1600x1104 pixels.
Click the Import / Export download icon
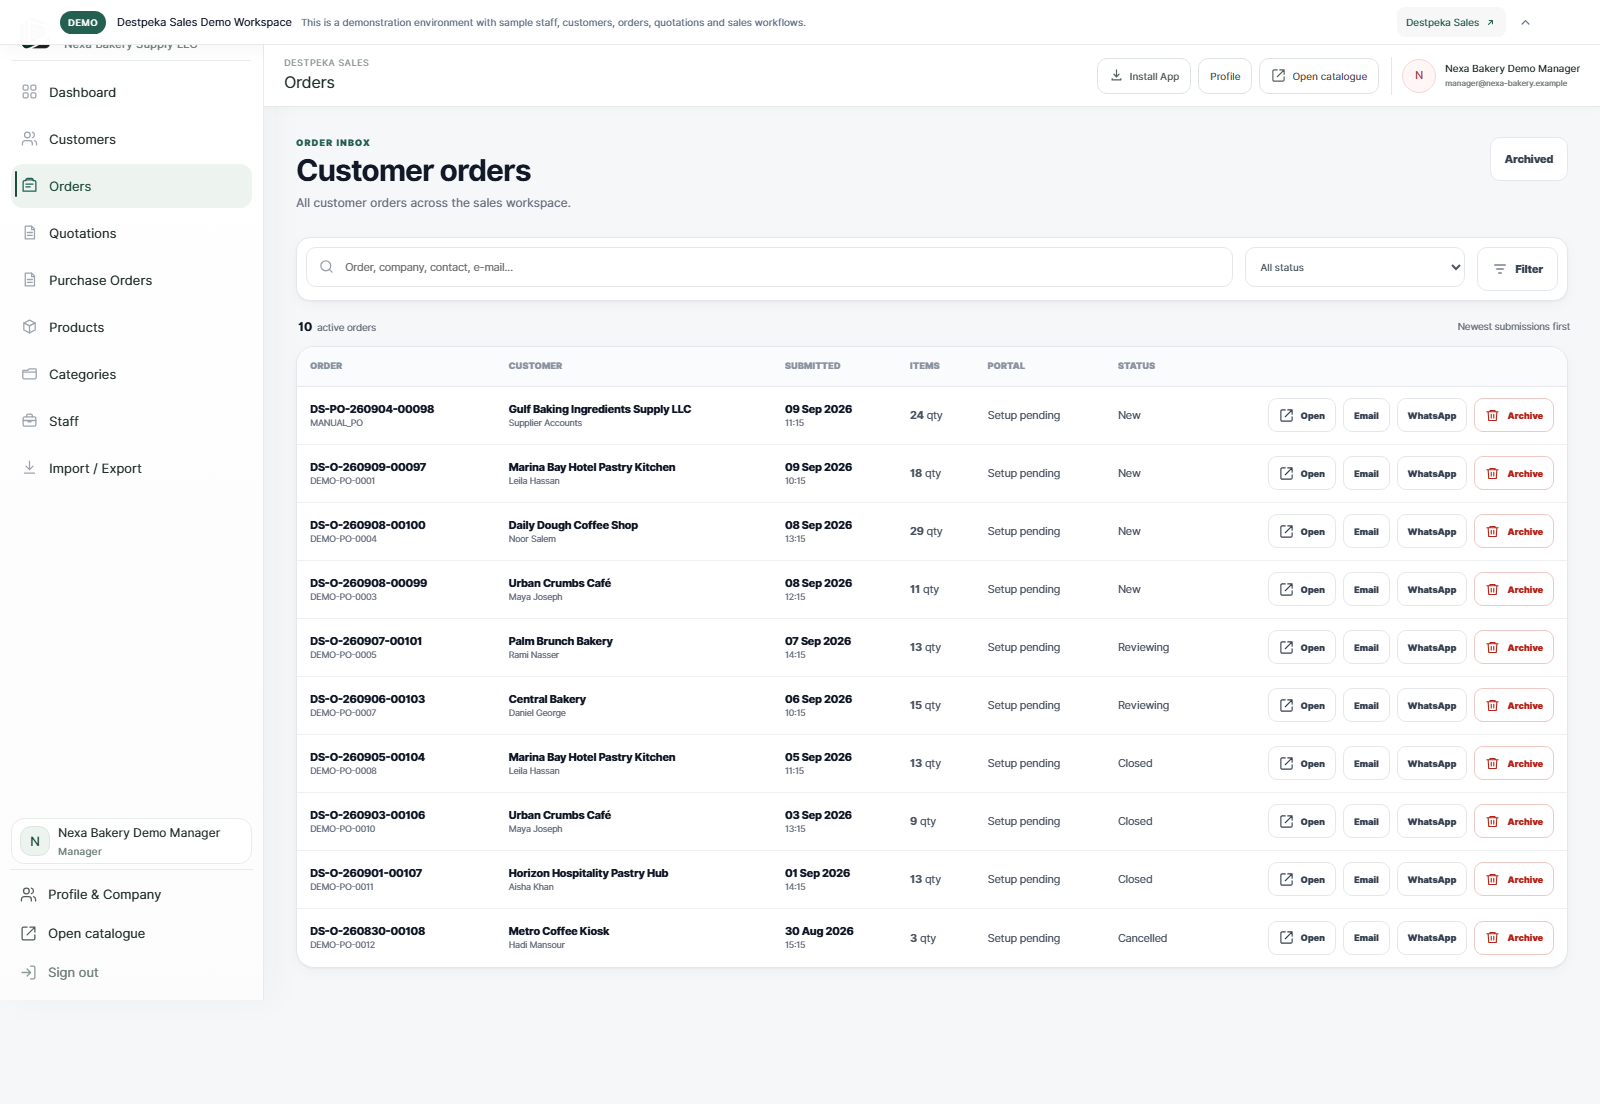pos(29,468)
